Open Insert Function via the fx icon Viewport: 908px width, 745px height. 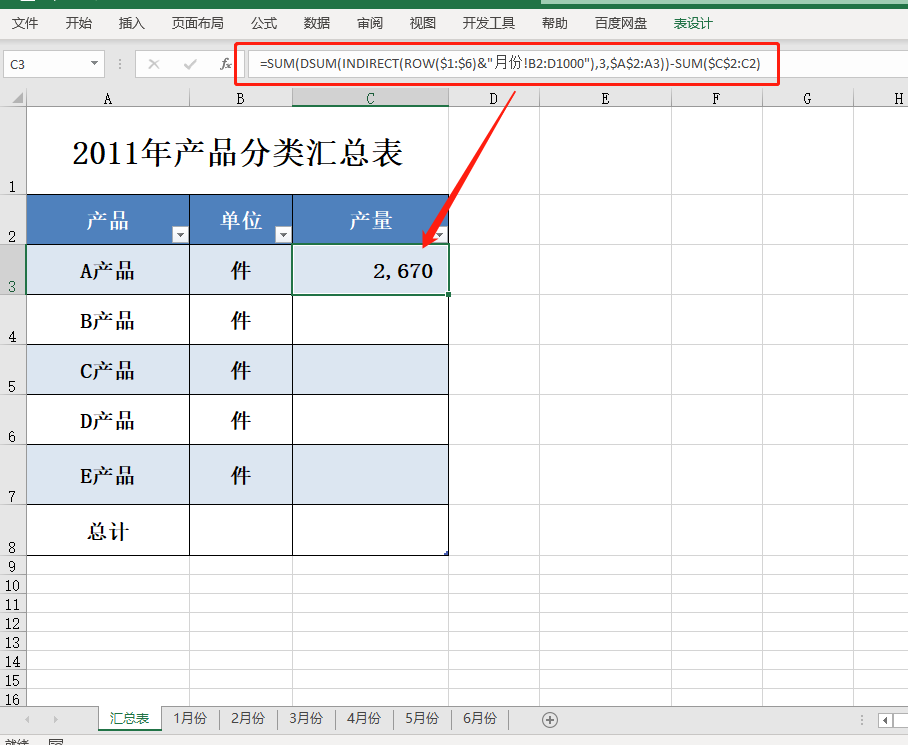pos(226,64)
